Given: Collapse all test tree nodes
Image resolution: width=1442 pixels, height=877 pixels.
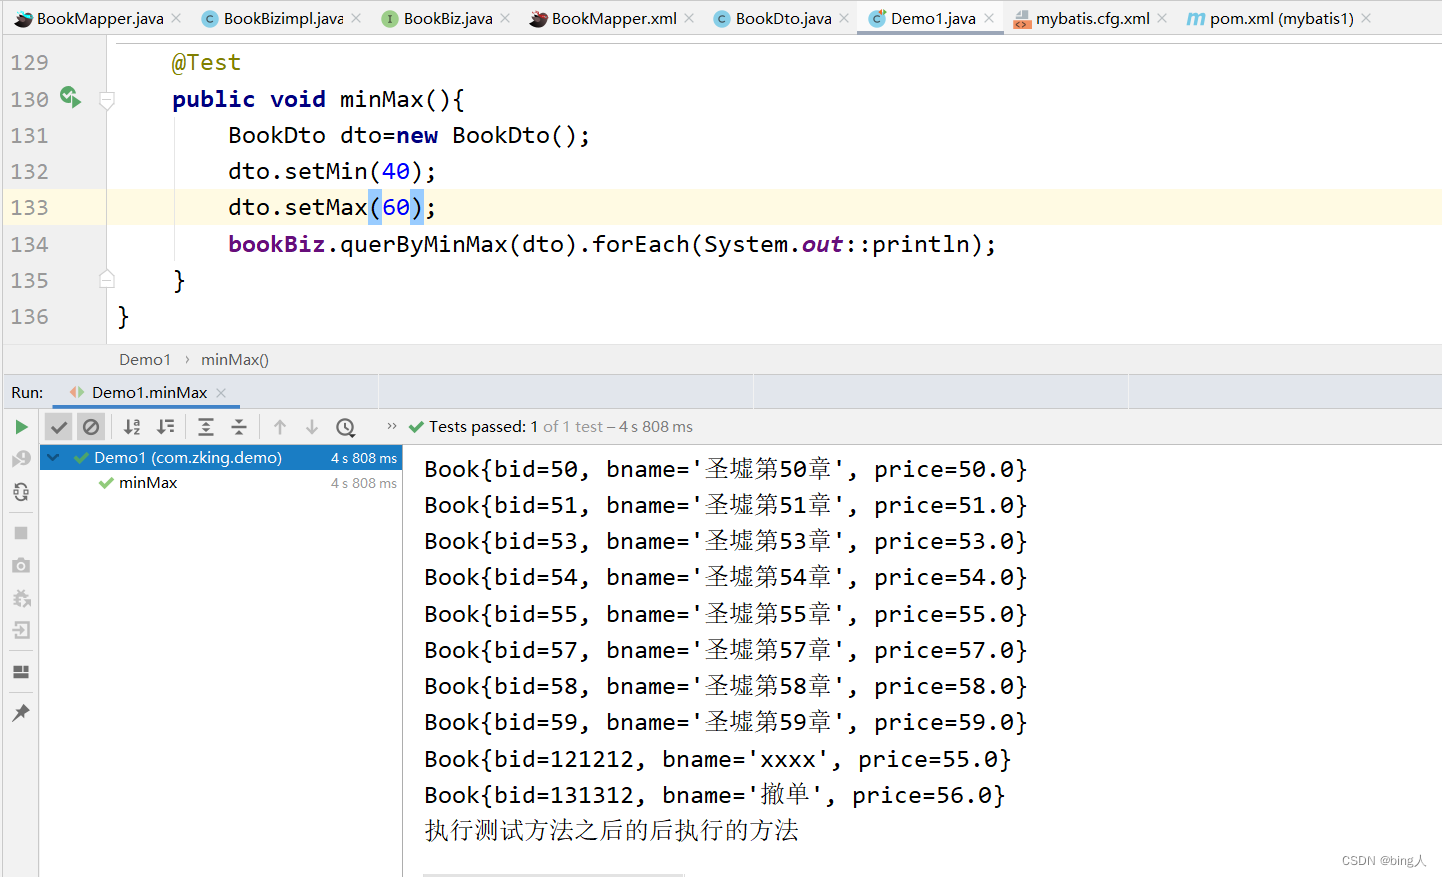Looking at the screenshot, I should [x=239, y=427].
